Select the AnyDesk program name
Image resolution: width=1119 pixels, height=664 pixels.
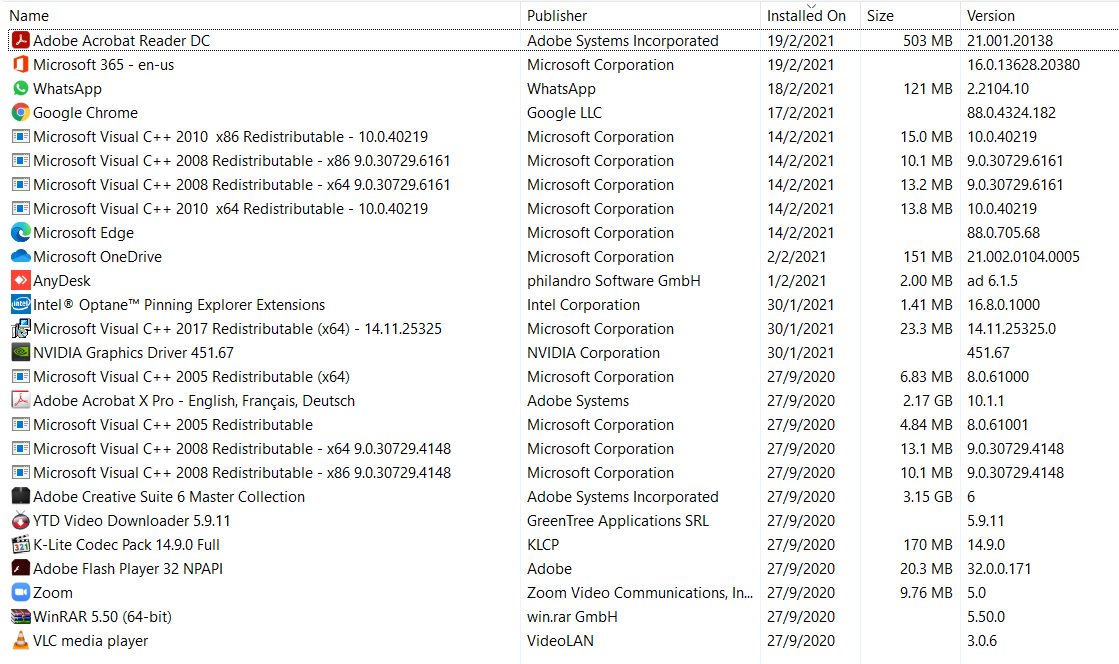point(61,281)
